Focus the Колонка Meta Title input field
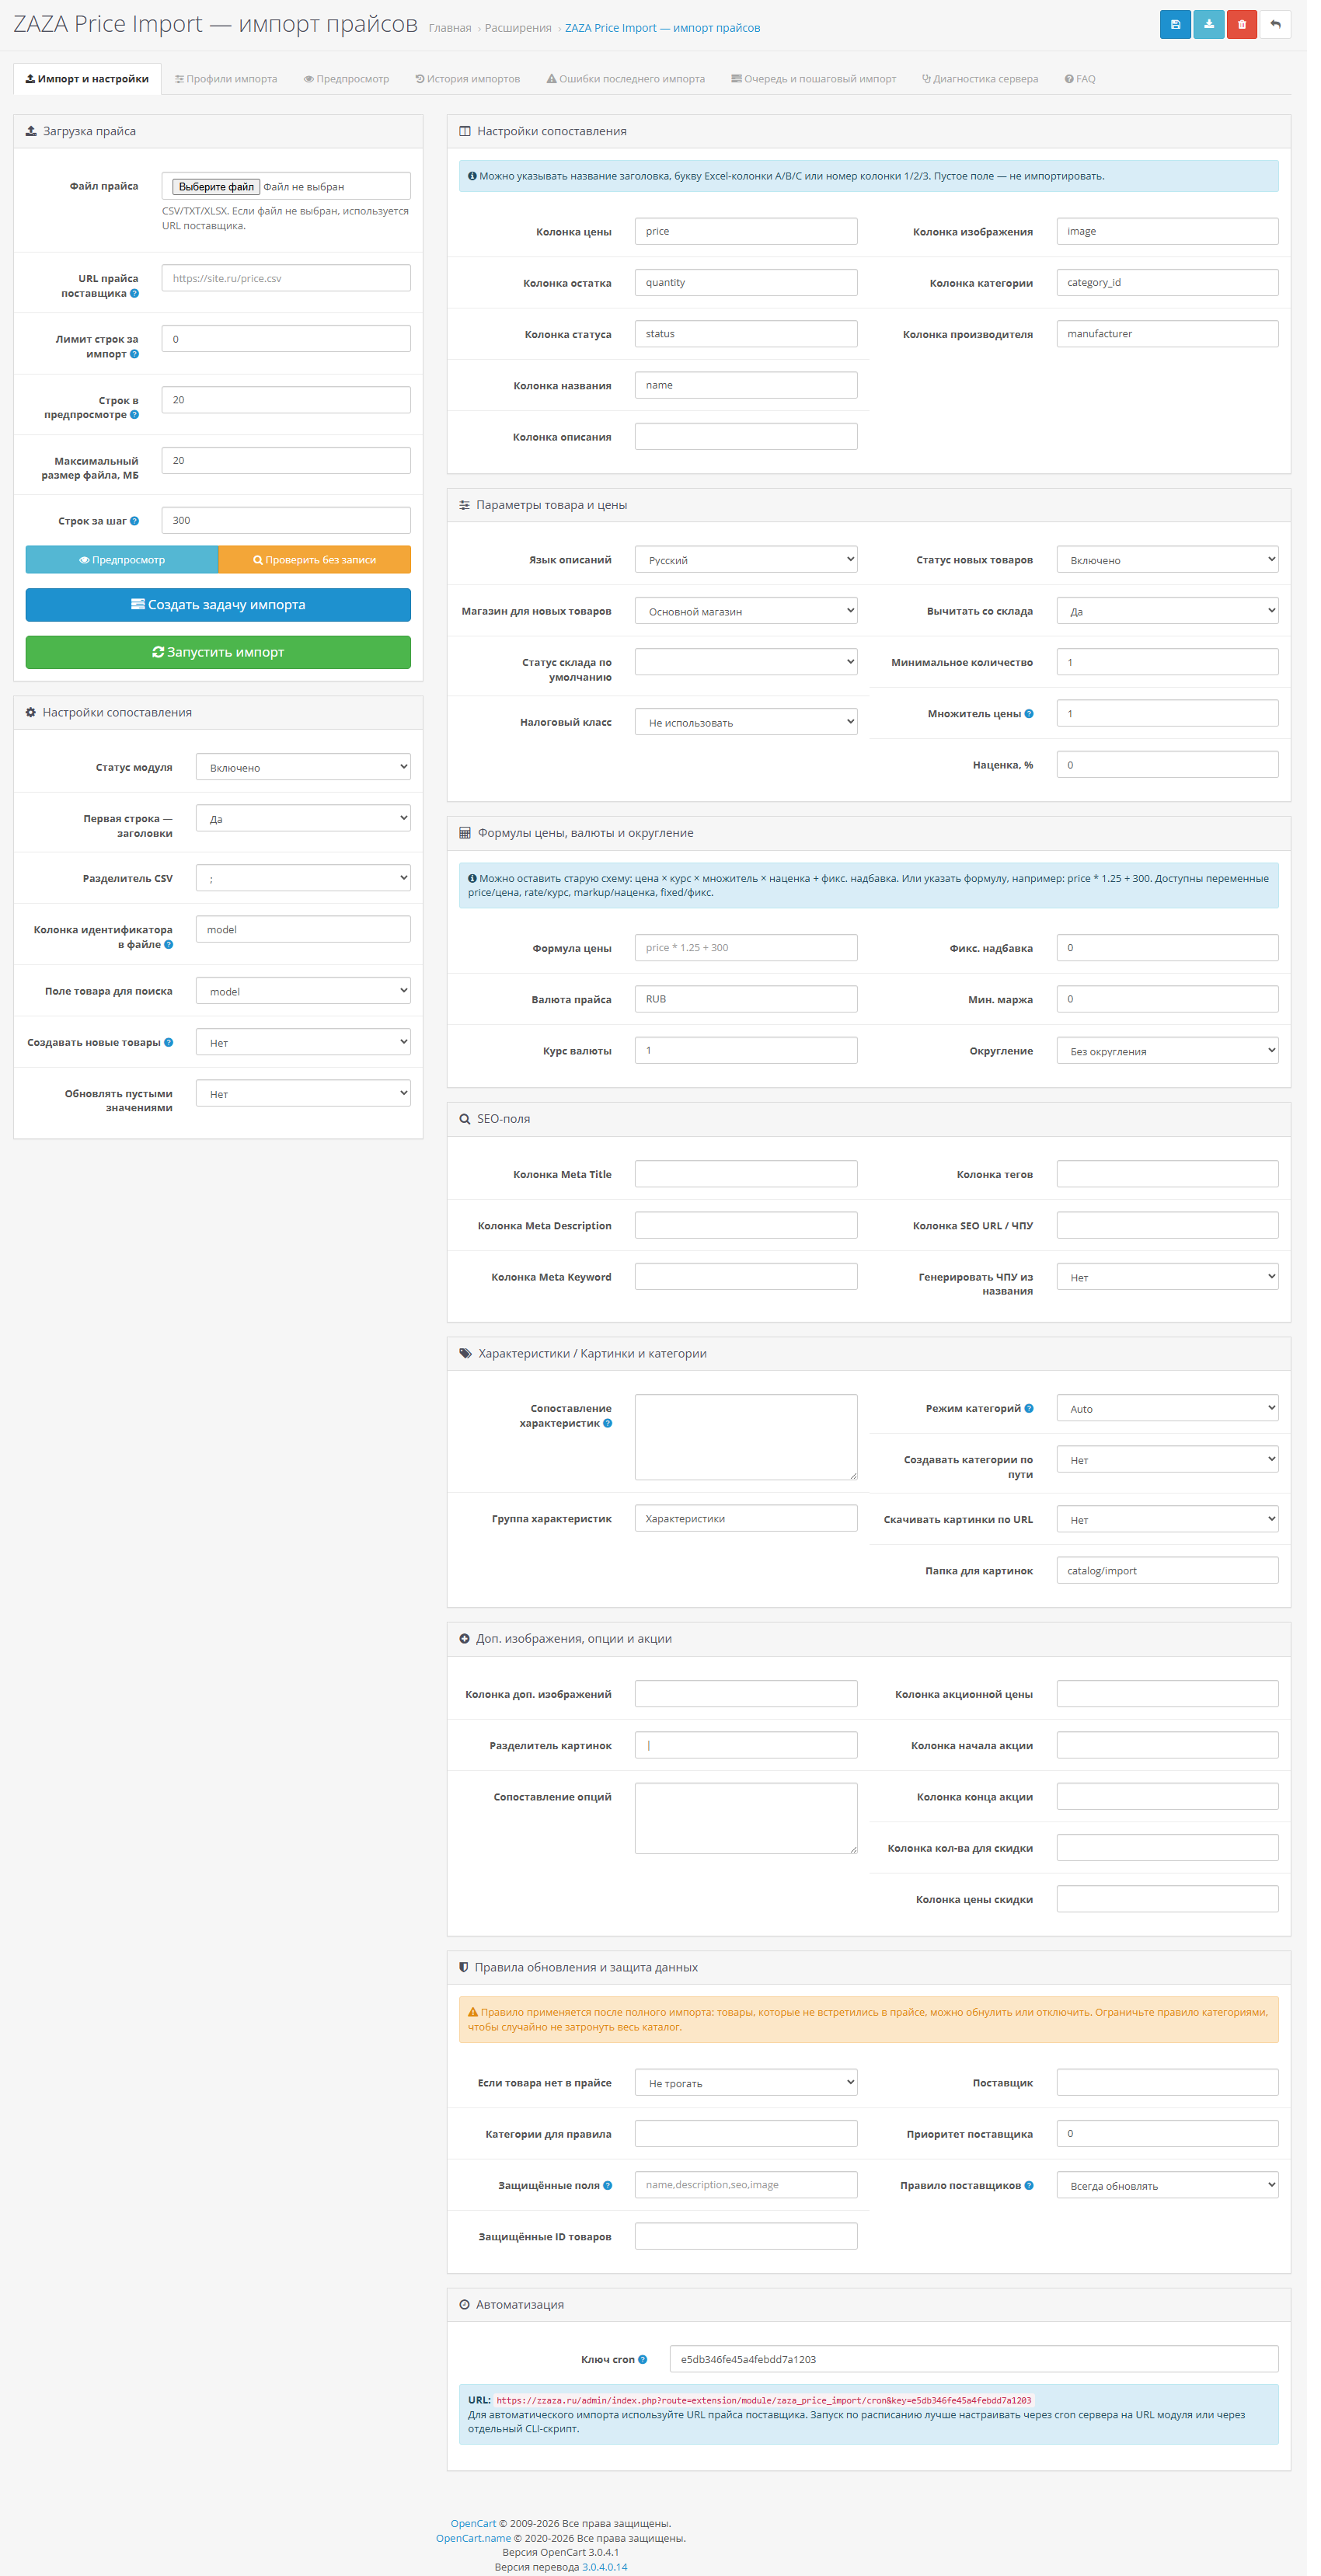This screenshot has height=2576, width=1321. [x=746, y=1174]
